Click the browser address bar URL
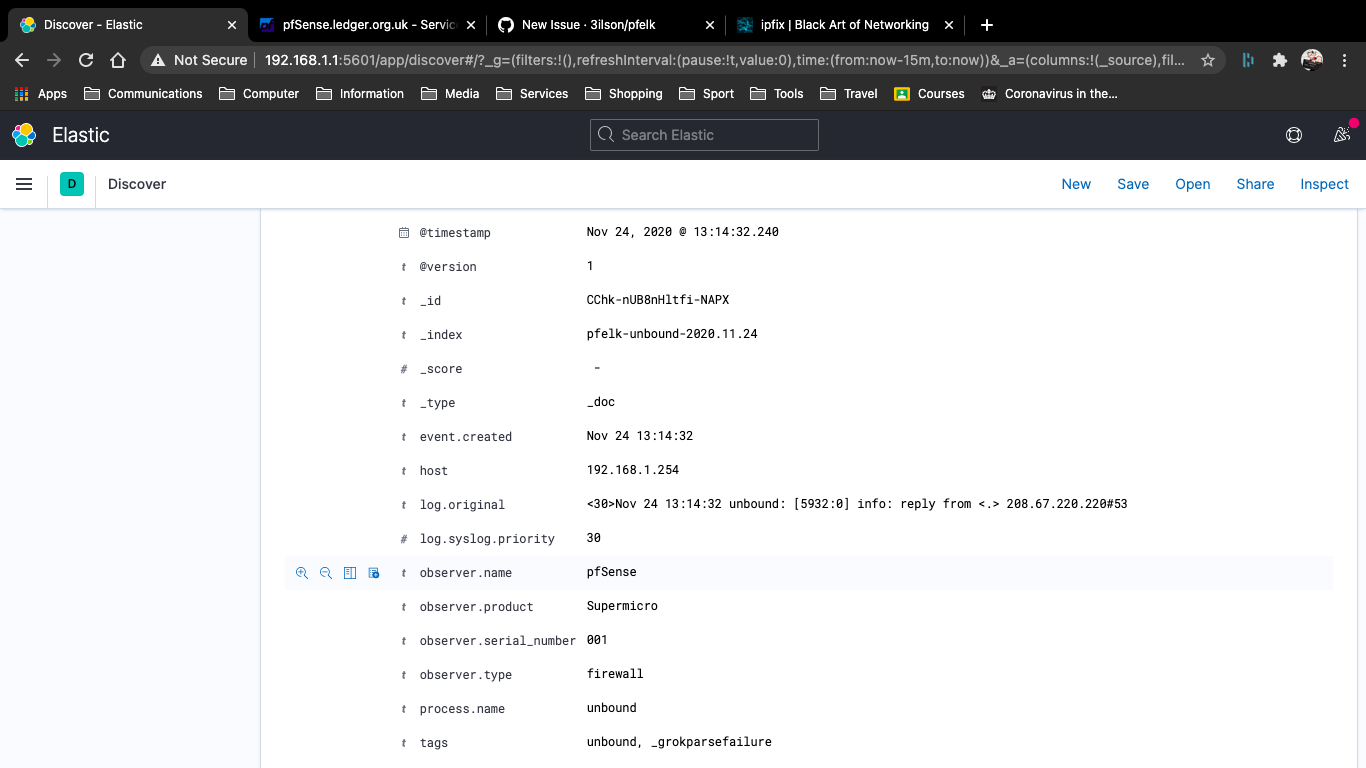This screenshot has height=768, width=1366. tap(725, 60)
